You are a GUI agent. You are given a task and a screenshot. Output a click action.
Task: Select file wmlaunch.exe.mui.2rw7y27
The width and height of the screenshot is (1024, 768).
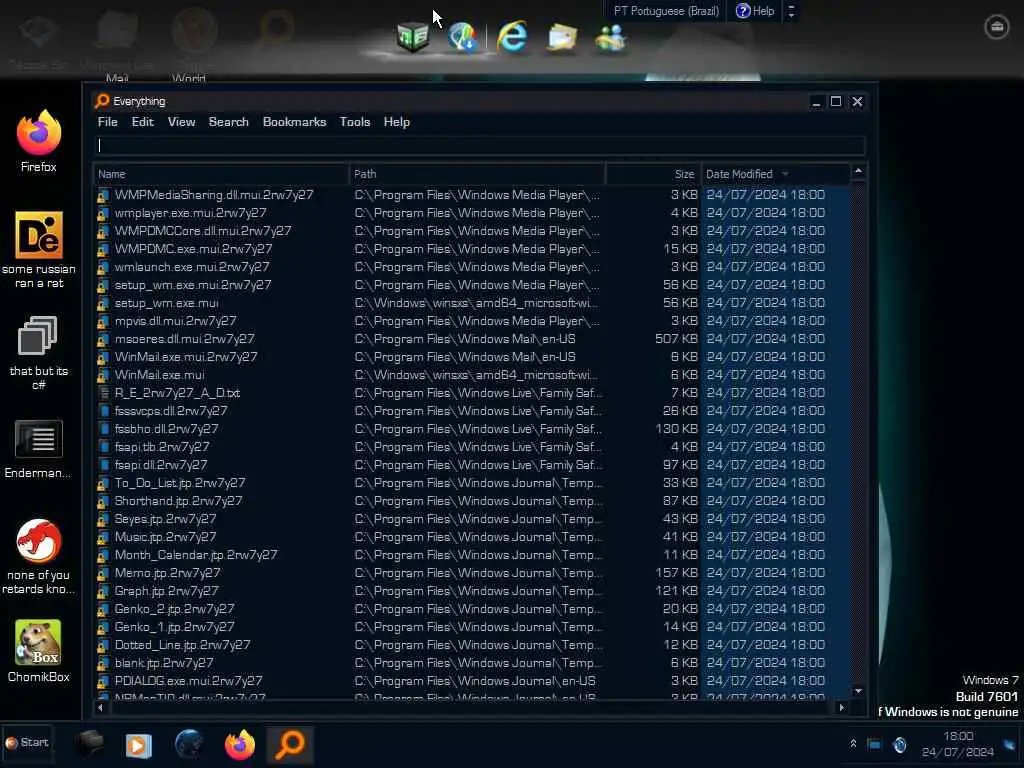191,267
